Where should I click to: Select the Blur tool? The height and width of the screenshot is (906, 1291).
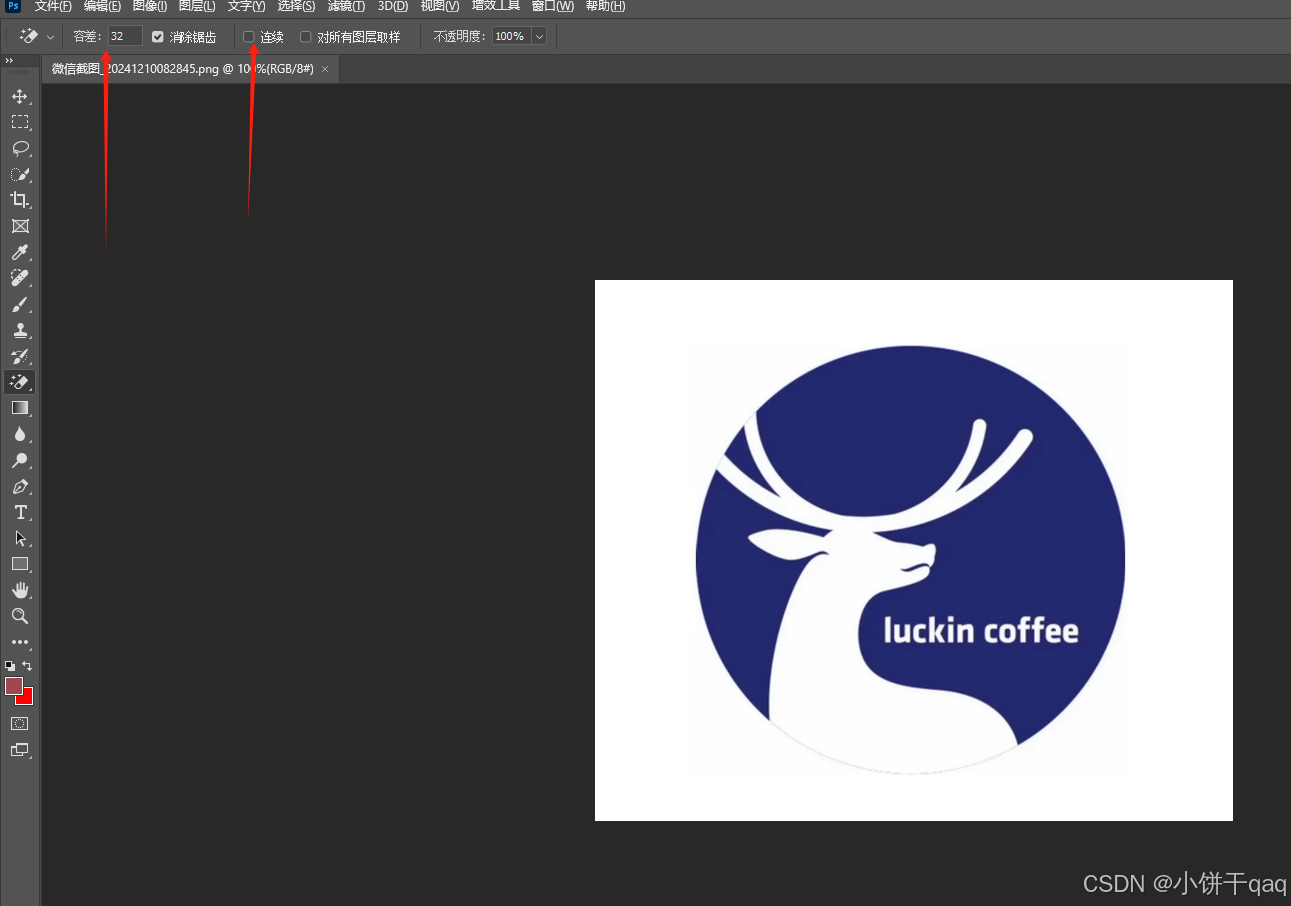[19, 434]
